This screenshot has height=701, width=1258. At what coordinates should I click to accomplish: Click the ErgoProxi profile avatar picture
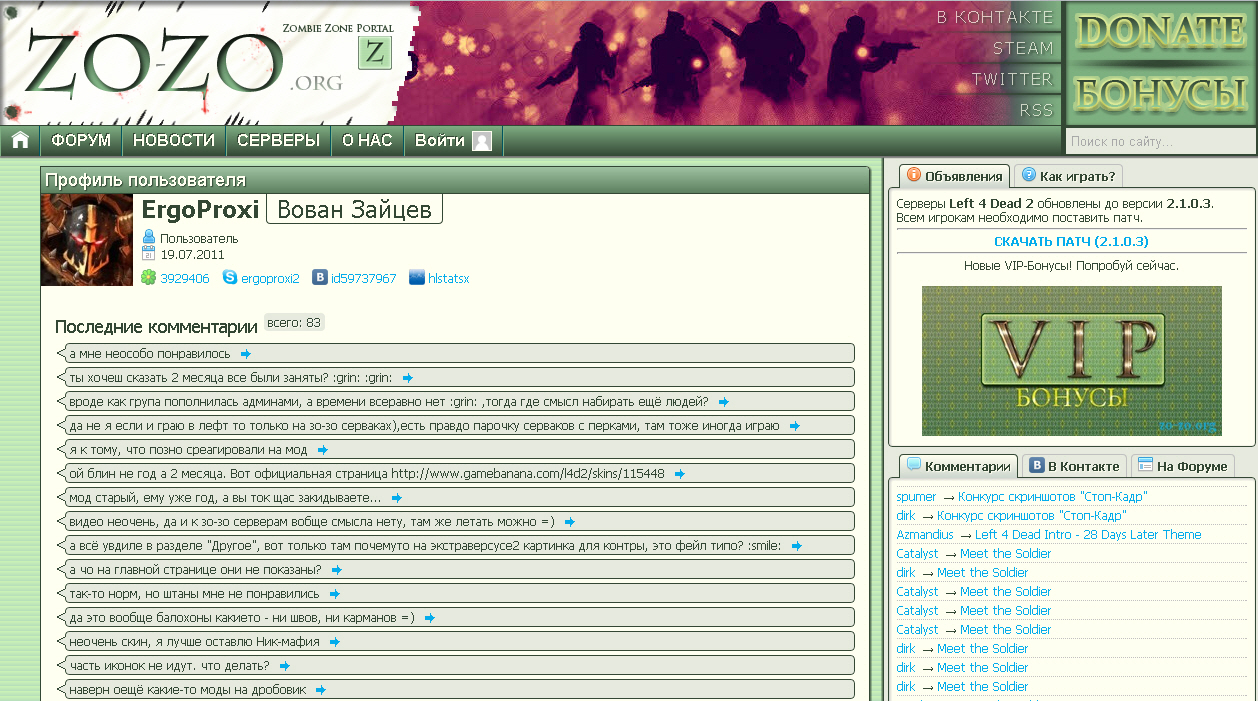tap(87, 240)
